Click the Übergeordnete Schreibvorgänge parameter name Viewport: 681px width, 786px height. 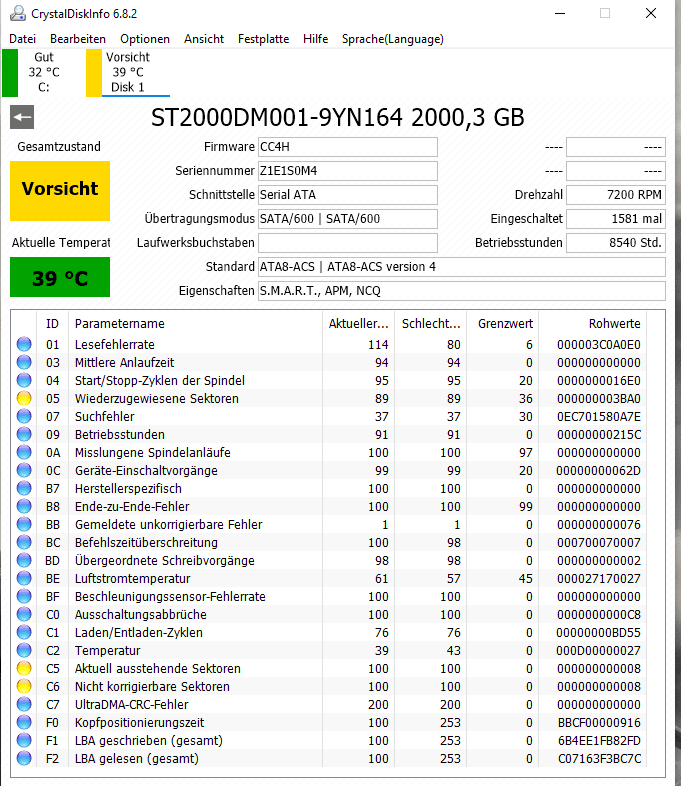(165, 561)
